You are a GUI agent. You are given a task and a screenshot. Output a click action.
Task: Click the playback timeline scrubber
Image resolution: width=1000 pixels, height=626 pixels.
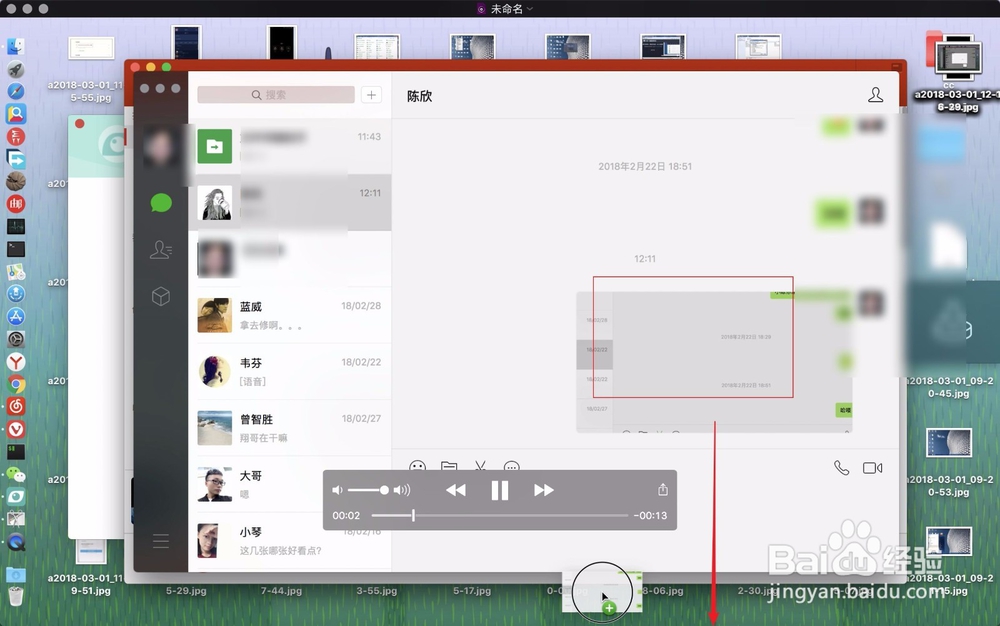tap(413, 515)
